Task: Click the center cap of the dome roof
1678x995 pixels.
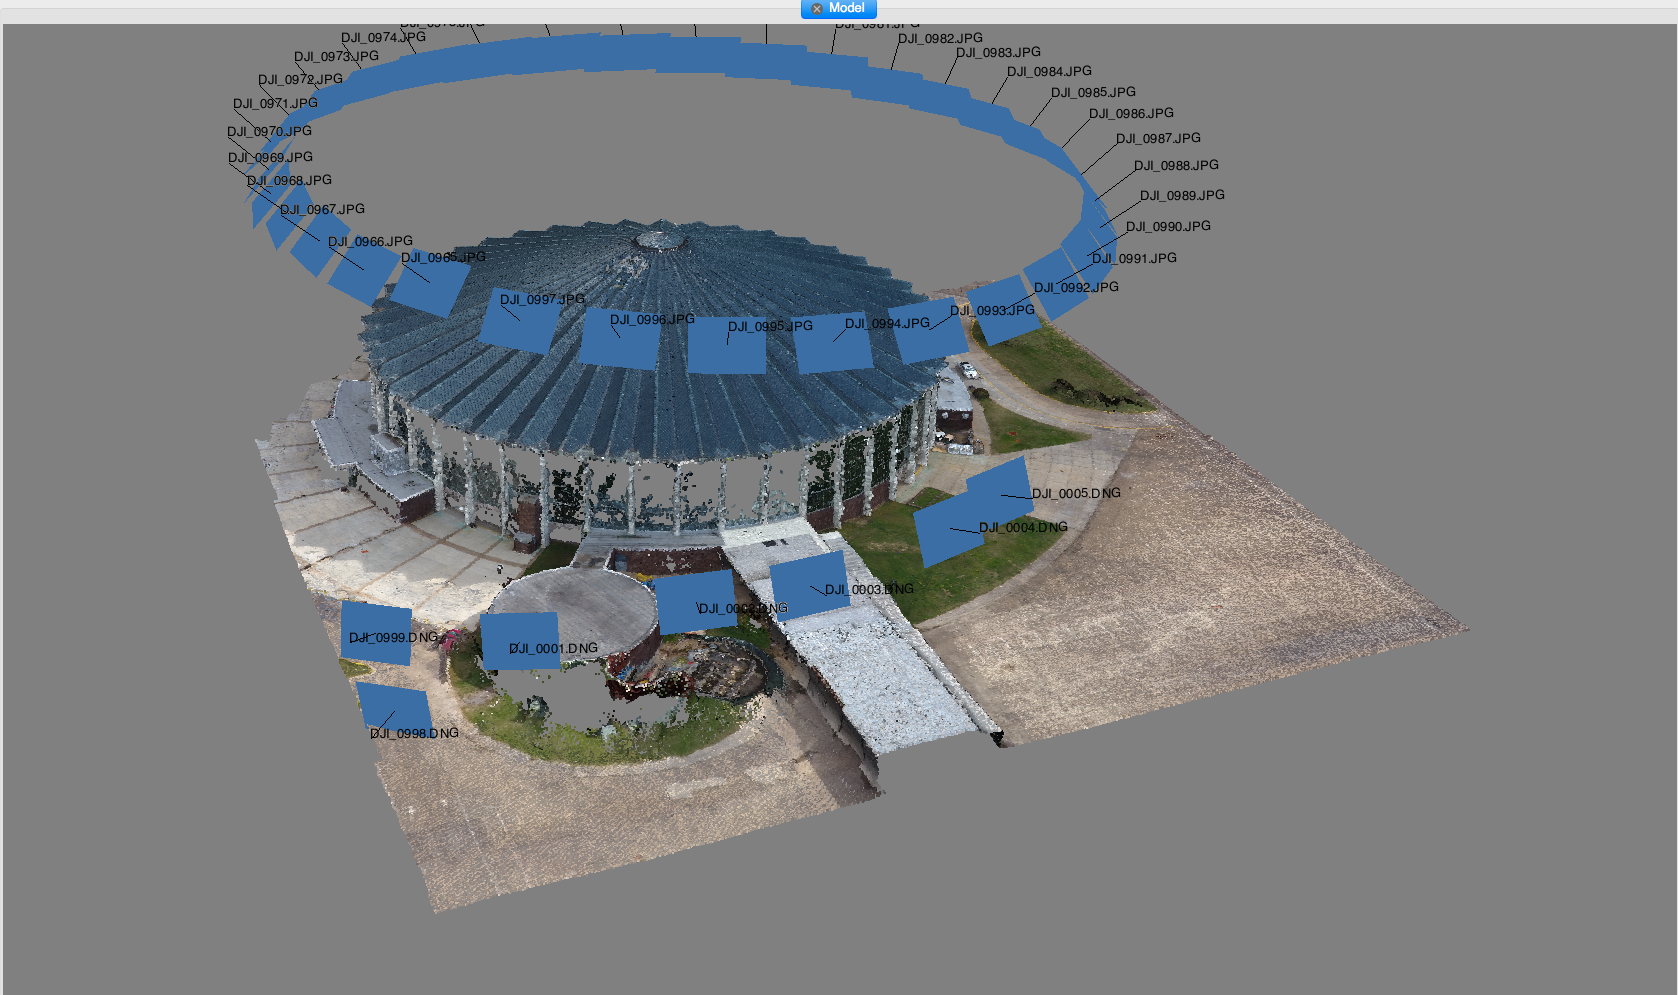Action: point(661,239)
